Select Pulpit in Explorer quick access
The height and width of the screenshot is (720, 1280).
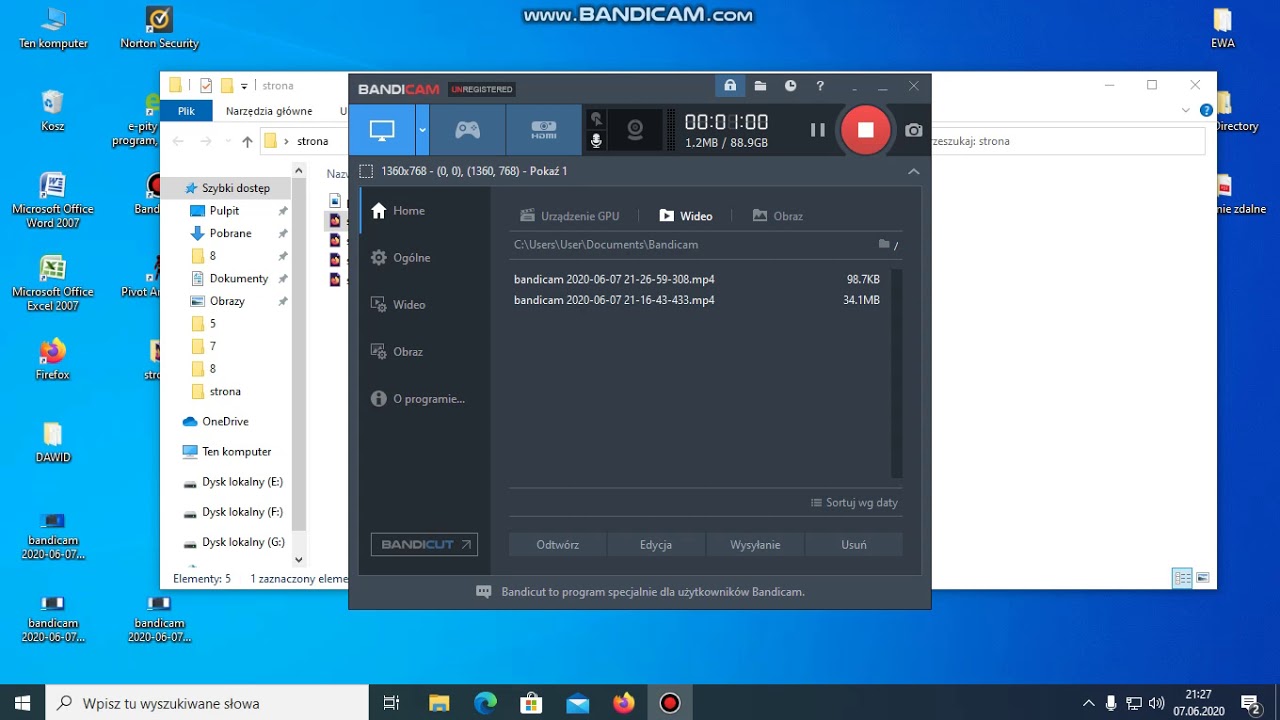224,211
